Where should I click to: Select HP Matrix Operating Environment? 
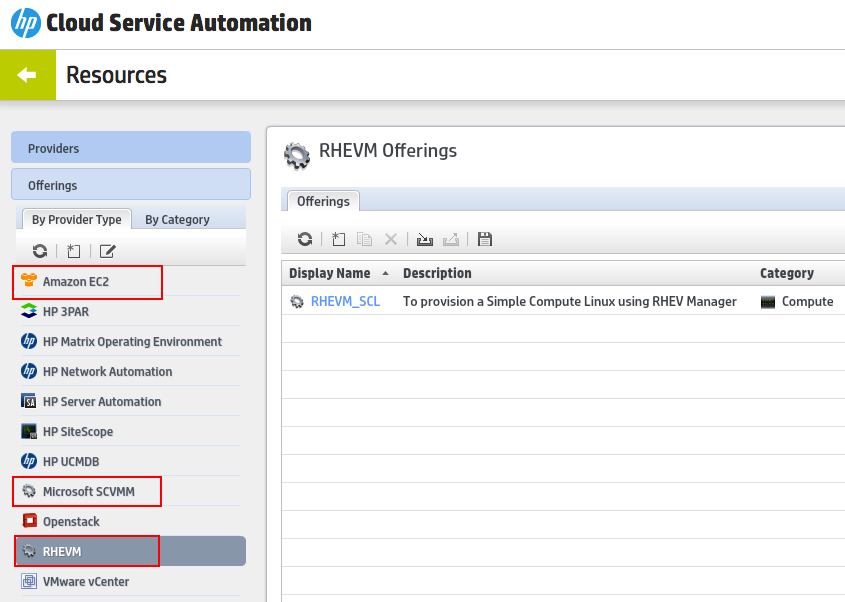click(x=130, y=341)
